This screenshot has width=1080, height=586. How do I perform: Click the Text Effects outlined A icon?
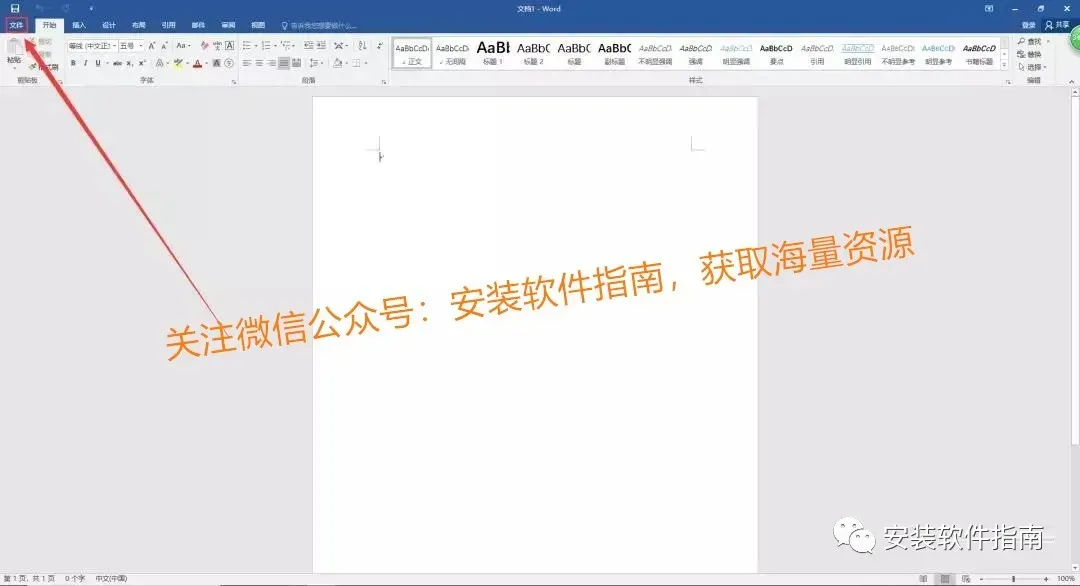[x=160, y=63]
